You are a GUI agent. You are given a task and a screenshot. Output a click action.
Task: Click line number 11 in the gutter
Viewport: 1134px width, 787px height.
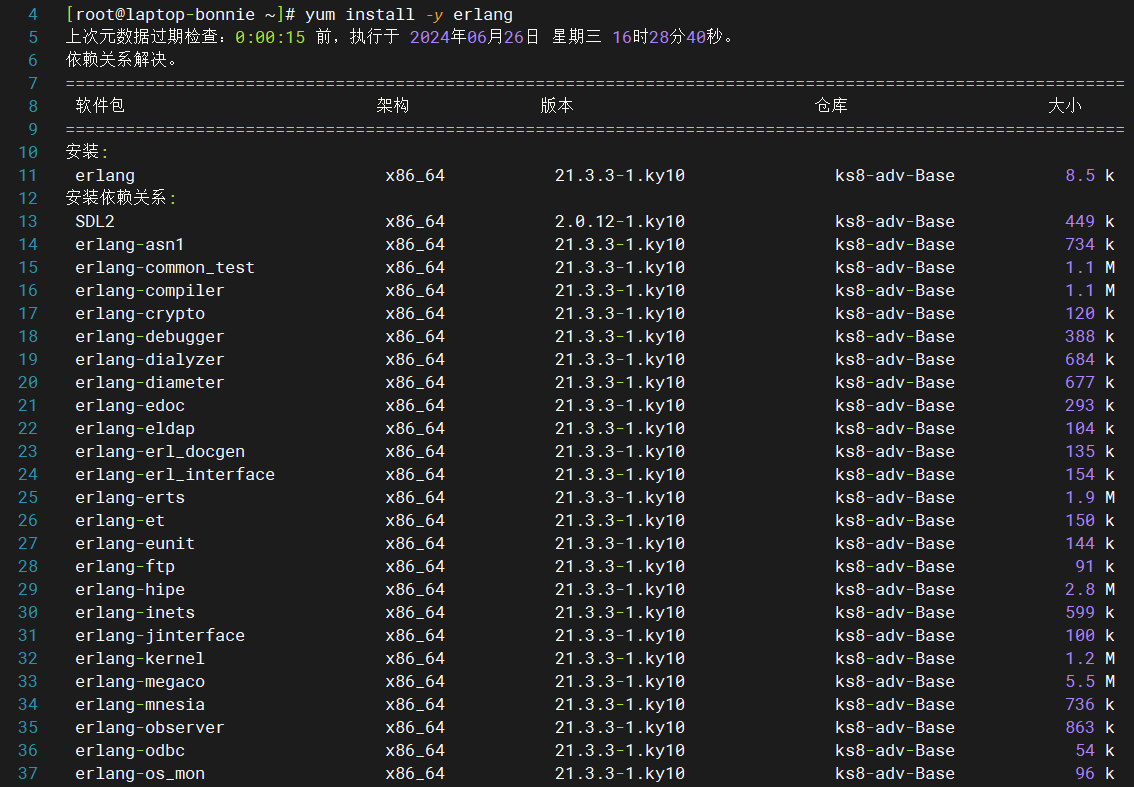tap(28, 175)
